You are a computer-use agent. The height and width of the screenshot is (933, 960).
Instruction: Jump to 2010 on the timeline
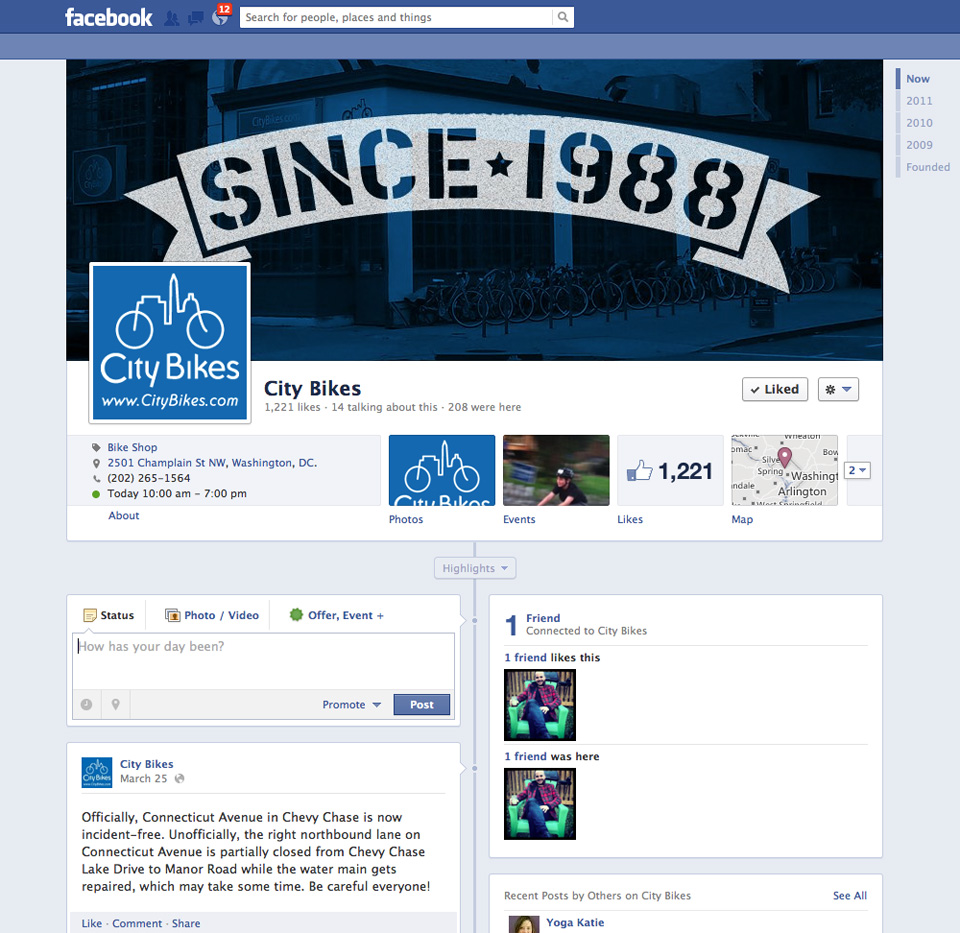pyautogui.click(x=919, y=123)
